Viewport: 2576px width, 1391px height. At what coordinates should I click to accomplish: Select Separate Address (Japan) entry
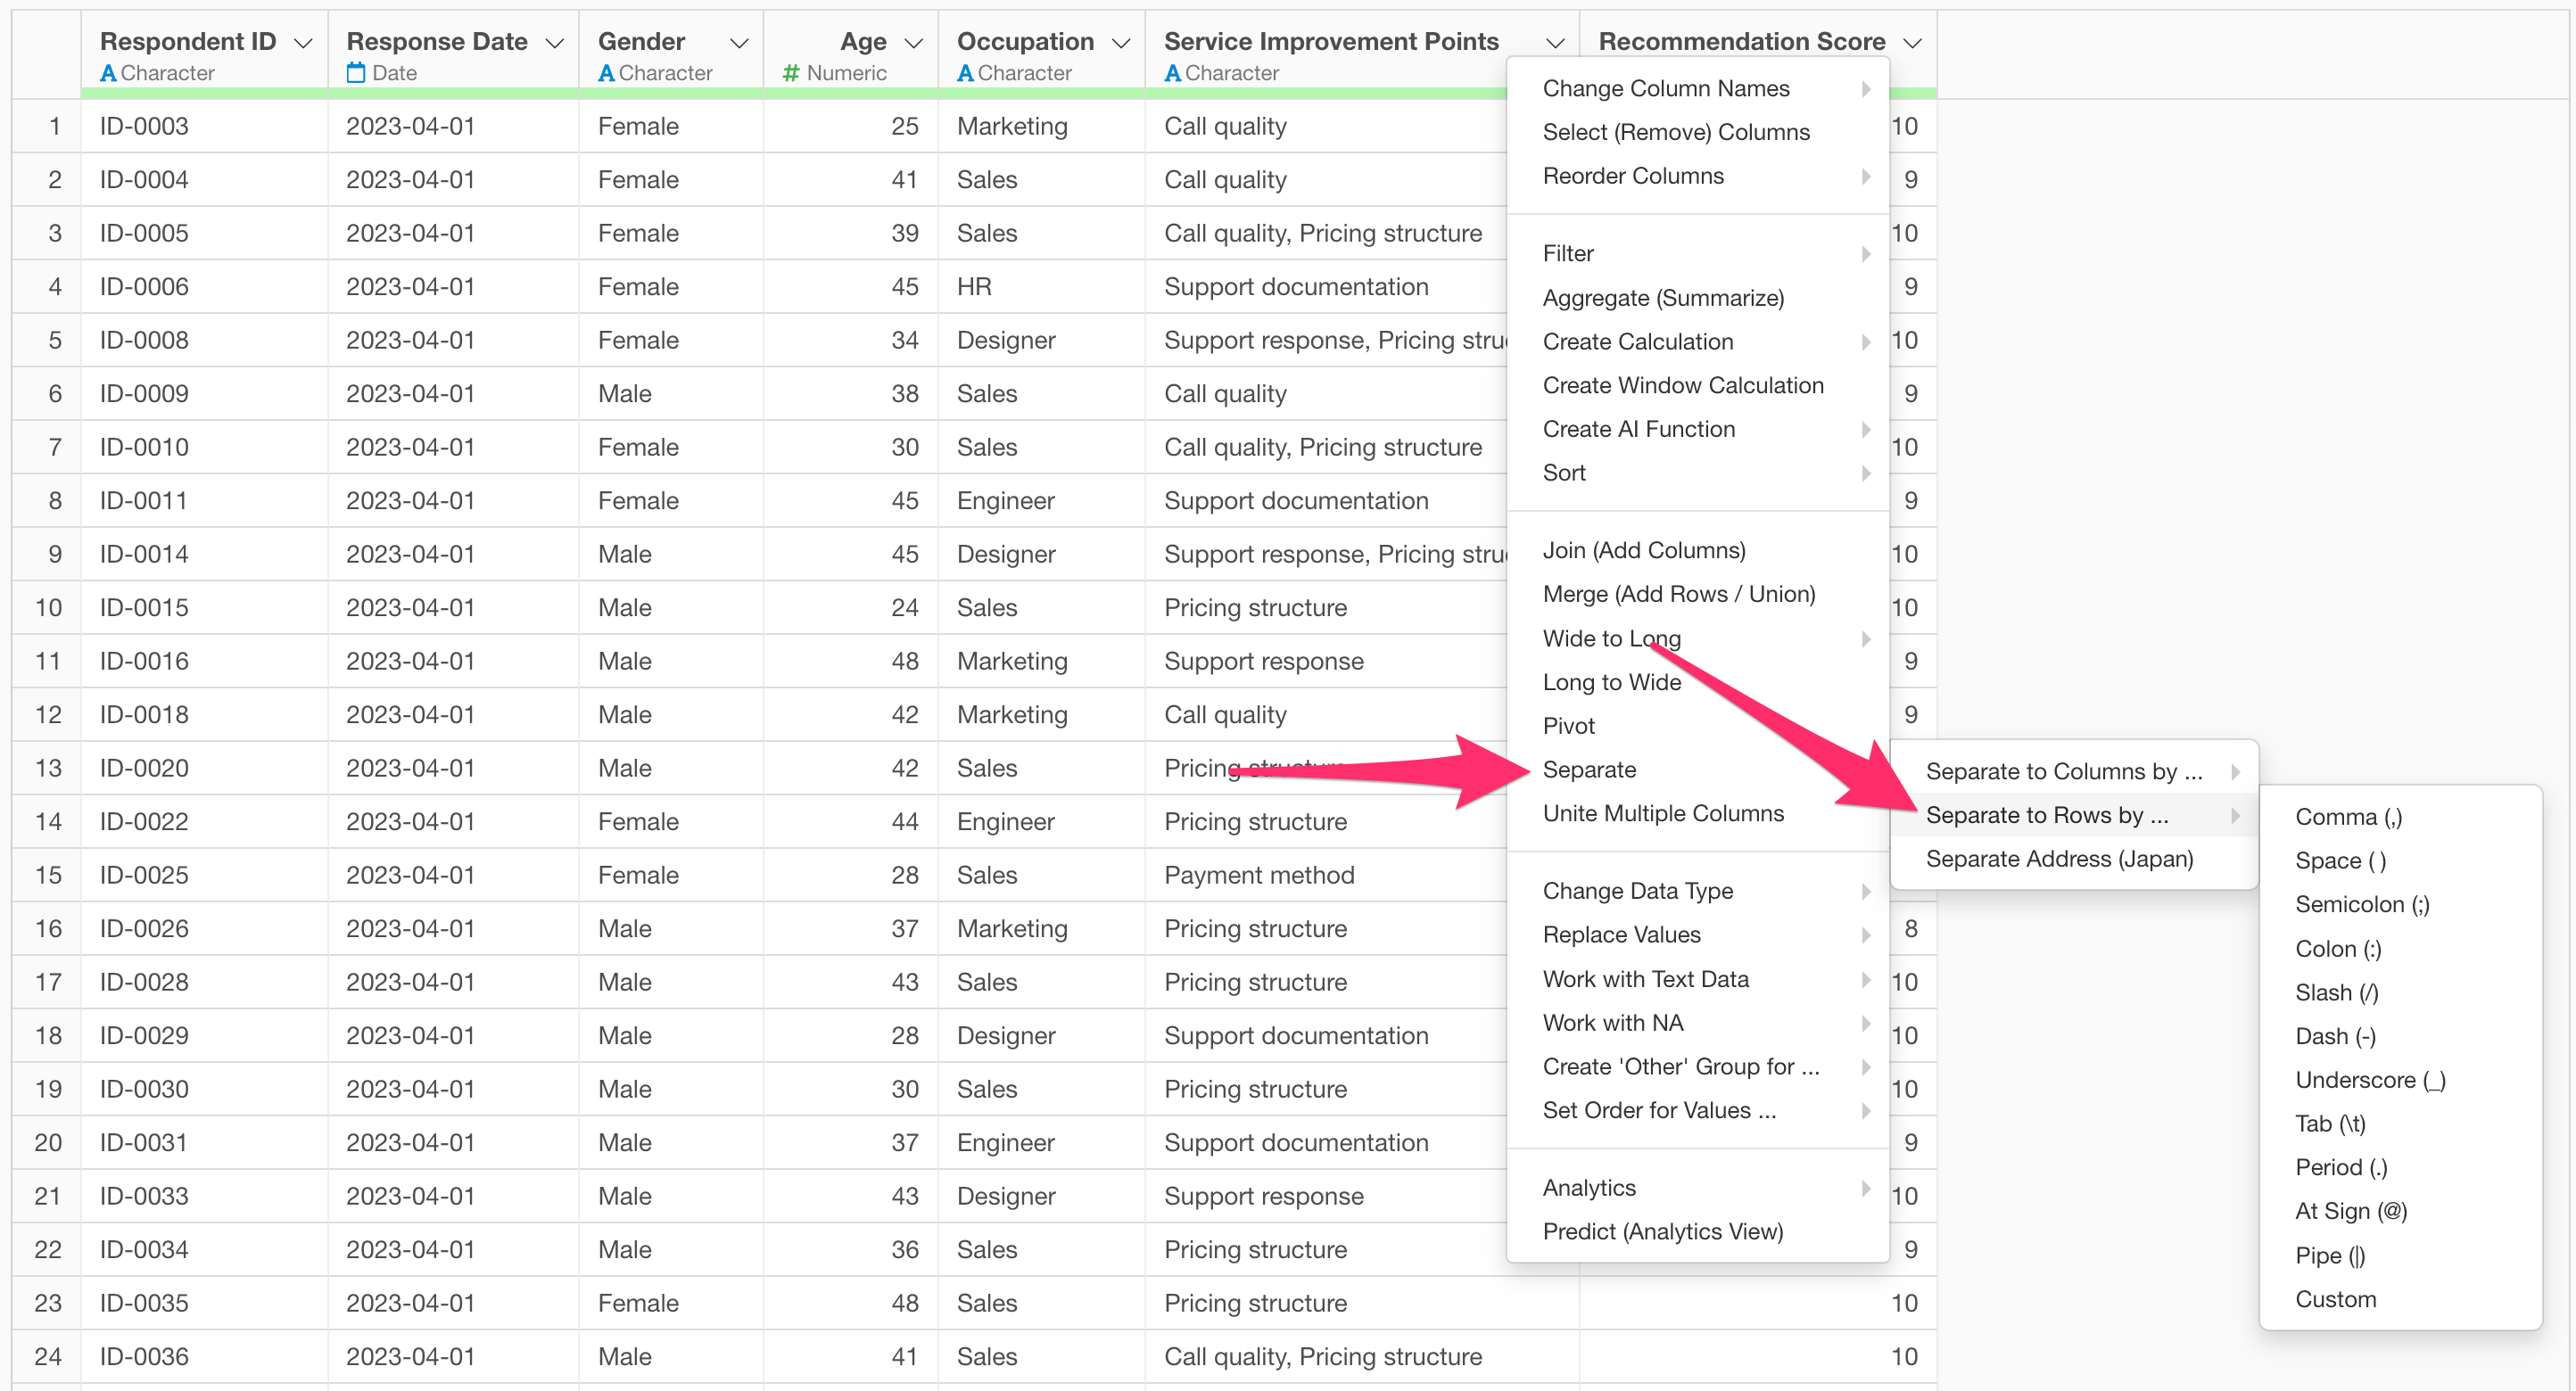2059,859
